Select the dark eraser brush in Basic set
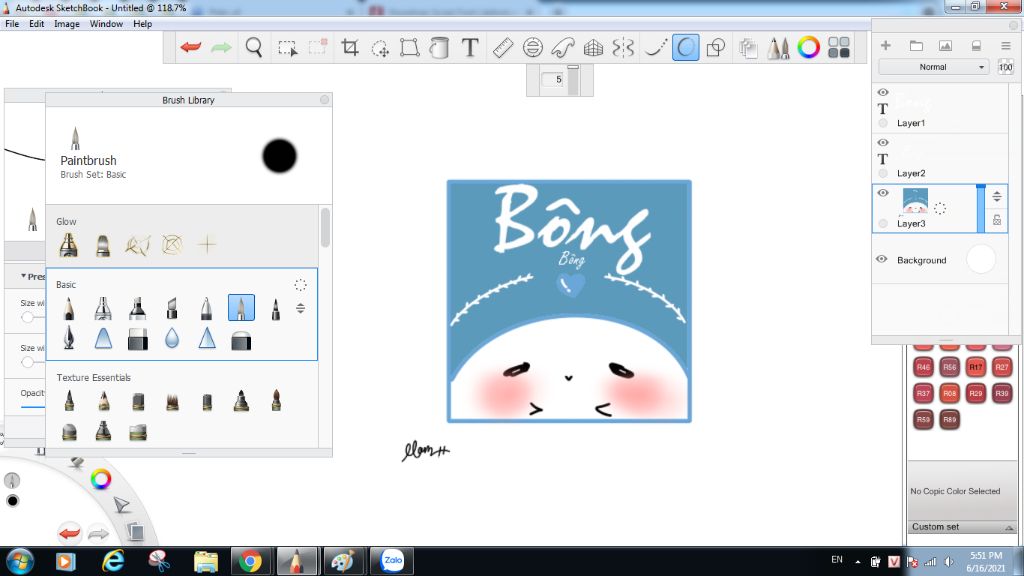 coord(138,340)
